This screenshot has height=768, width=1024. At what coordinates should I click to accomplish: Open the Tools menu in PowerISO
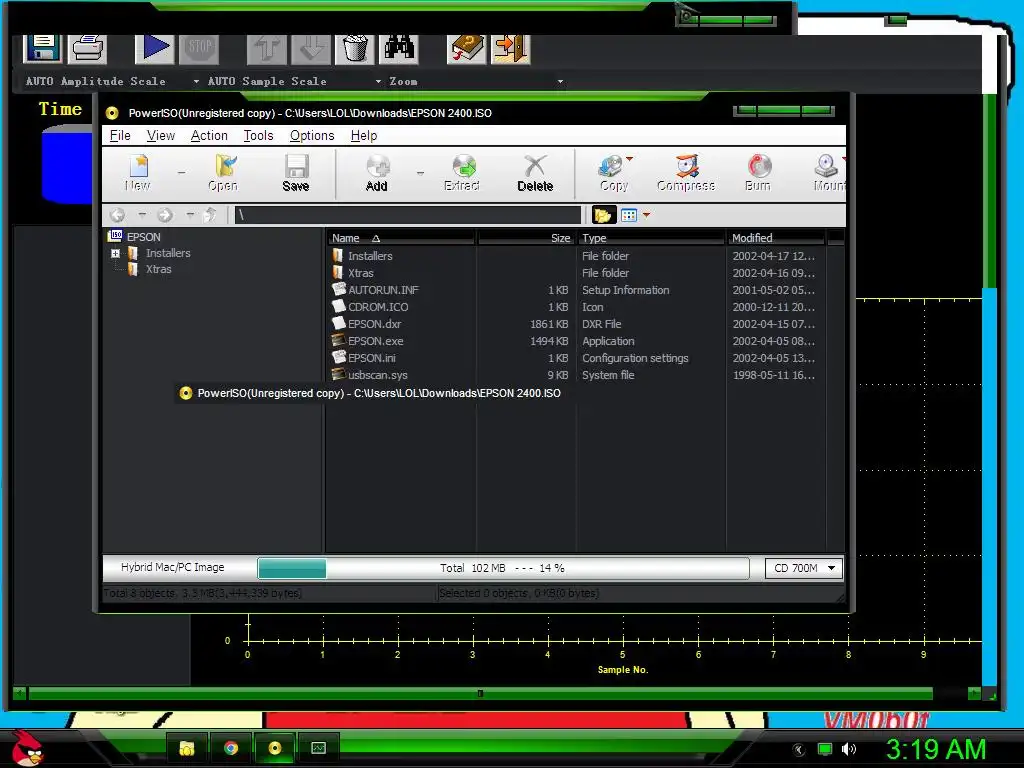[258, 135]
